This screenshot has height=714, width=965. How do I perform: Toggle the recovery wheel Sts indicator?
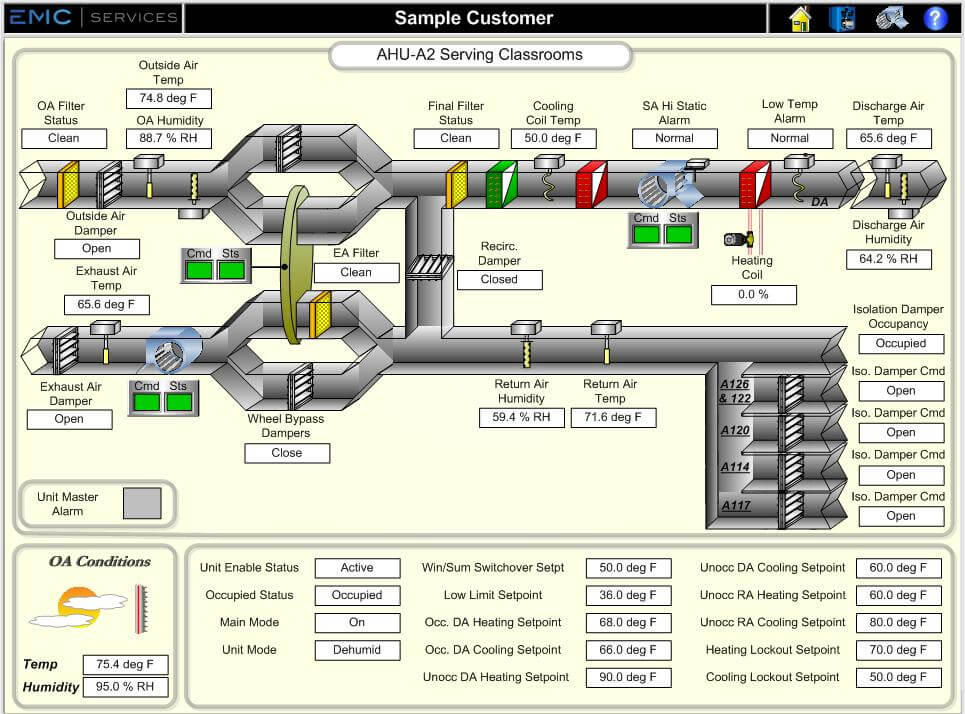[231, 270]
